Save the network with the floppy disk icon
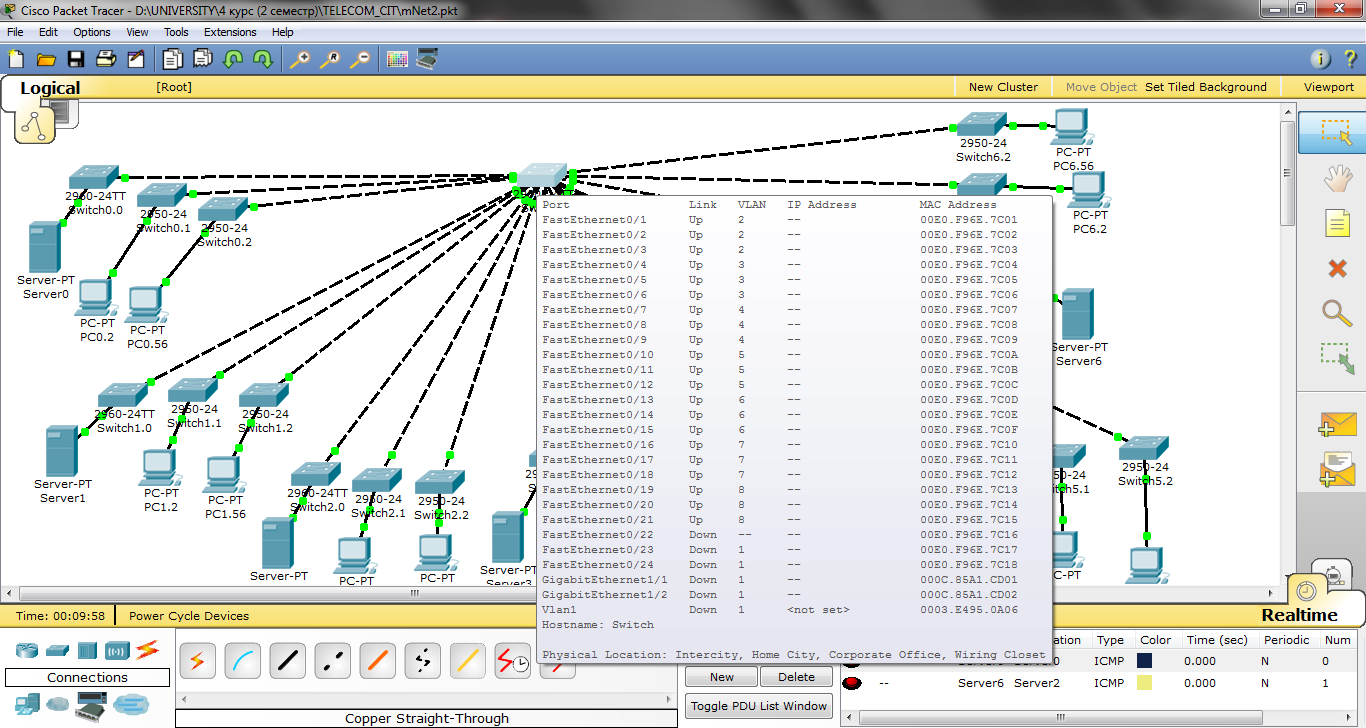This screenshot has height=728, width=1366. pos(76,59)
